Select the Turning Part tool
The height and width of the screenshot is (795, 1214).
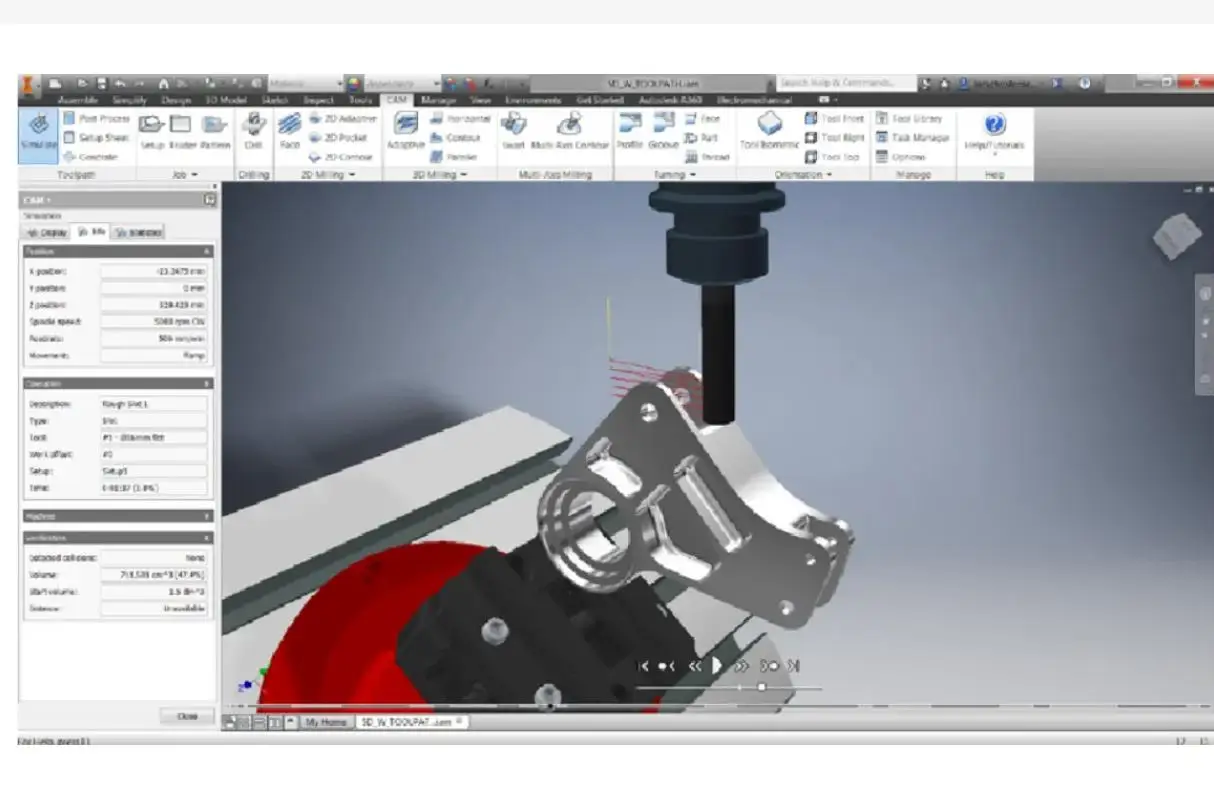point(701,138)
